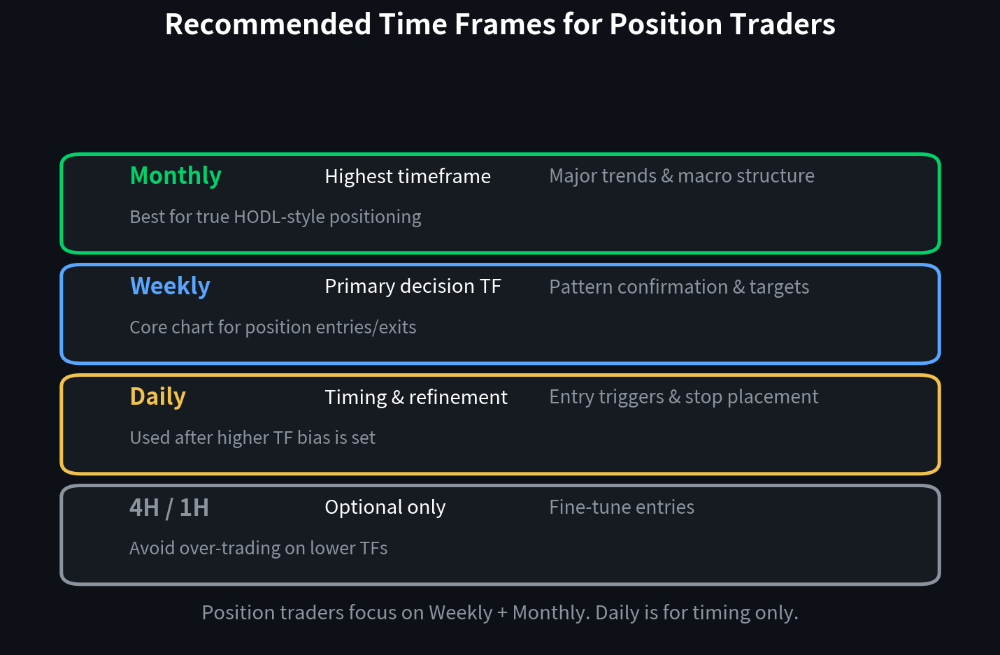Image resolution: width=1000 pixels, height=655 pixels.
Task: Click the footer sentence about Weekly + Monthly
Action: [500, 612]
